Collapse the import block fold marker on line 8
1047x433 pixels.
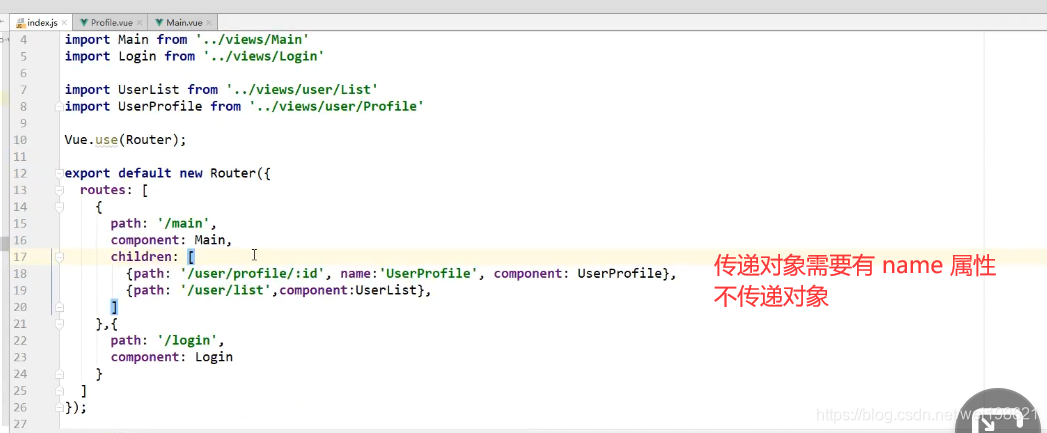coord(59,106)
